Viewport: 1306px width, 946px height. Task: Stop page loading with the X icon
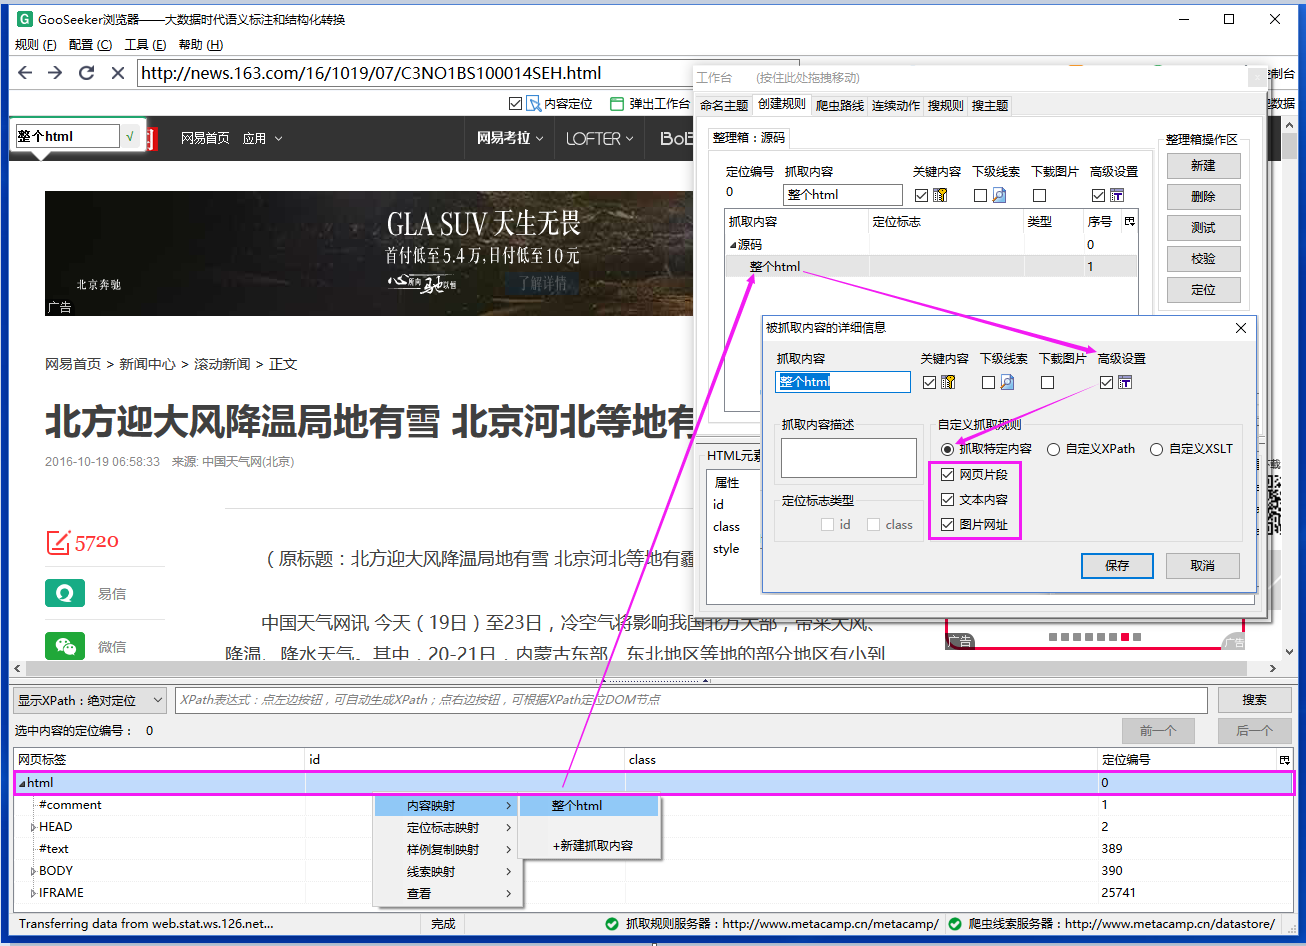pos(117,73)
